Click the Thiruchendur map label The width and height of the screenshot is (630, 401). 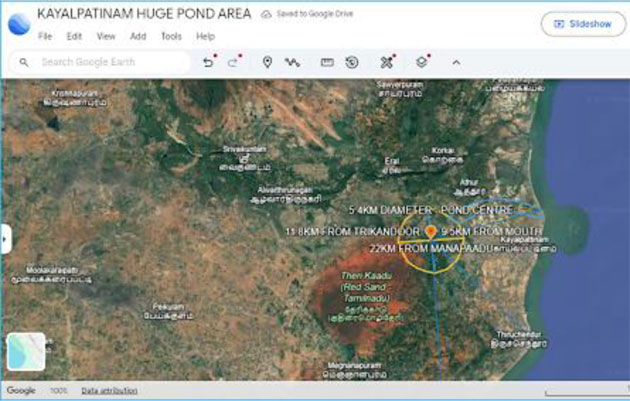(519, 339)
